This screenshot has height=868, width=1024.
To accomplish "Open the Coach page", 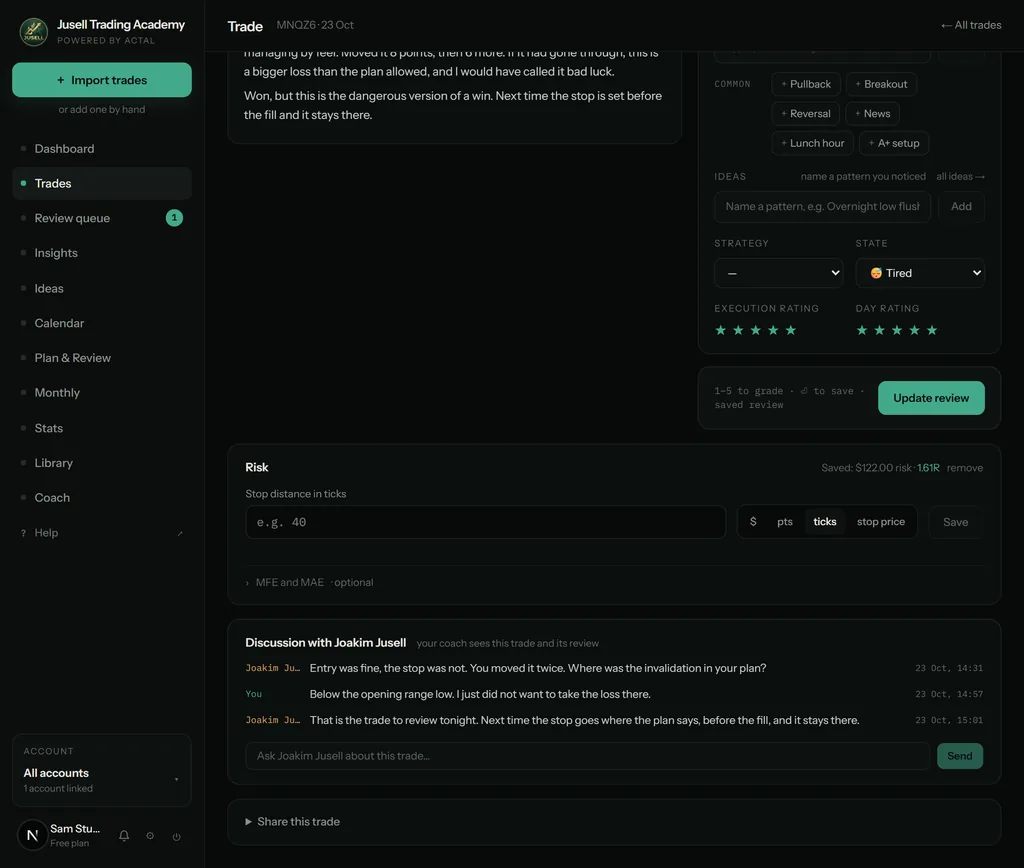I will pyautogui.click(x=102, y=498).
